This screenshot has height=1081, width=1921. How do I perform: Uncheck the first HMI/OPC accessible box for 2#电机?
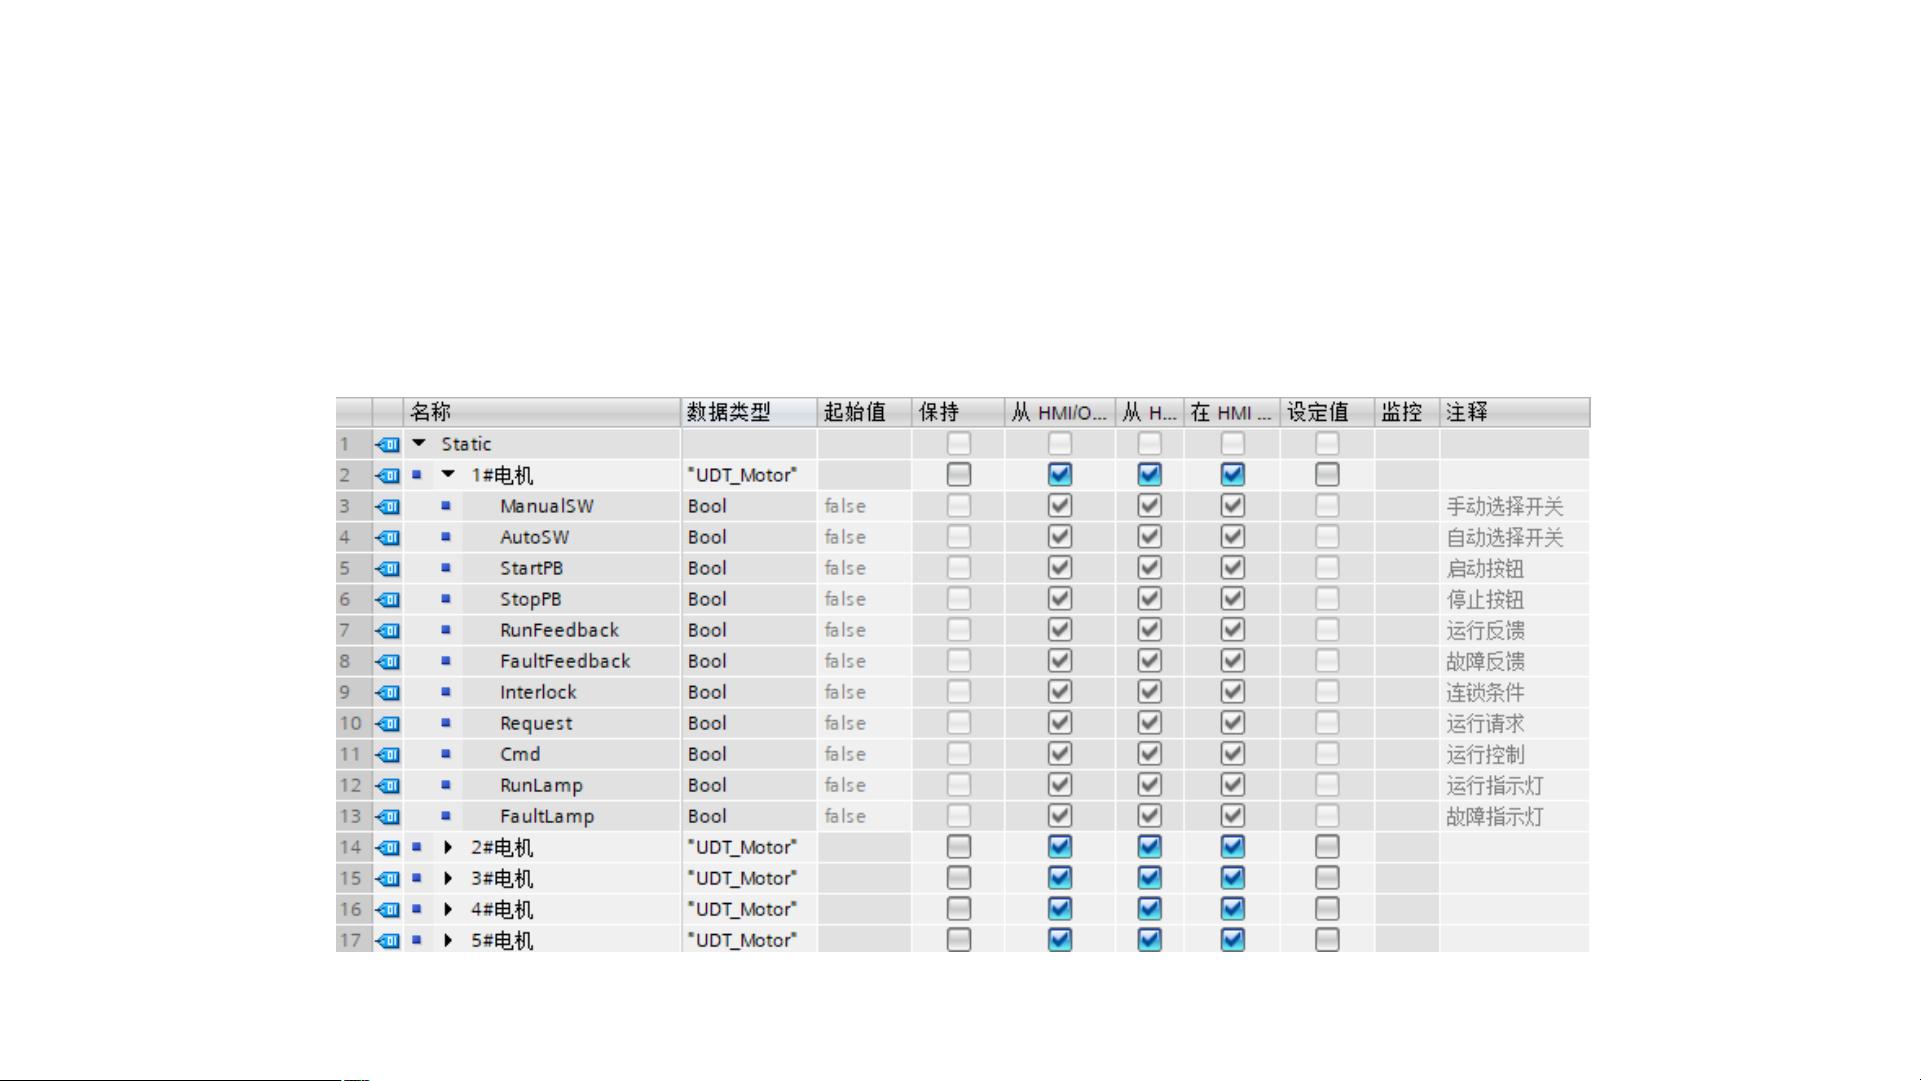[x=1059, y=847]
